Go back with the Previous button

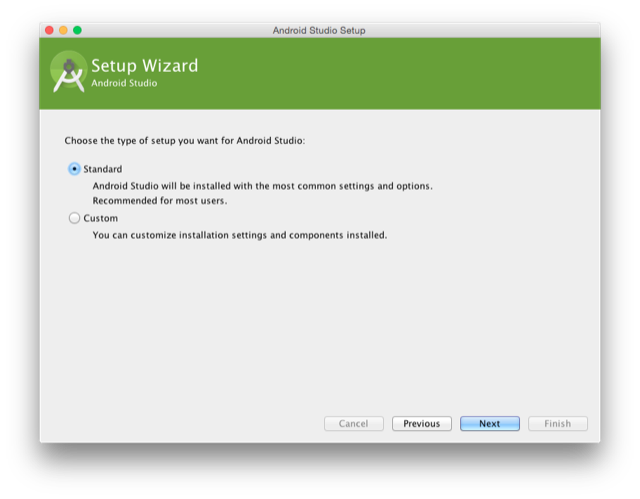tap(421, 423)
